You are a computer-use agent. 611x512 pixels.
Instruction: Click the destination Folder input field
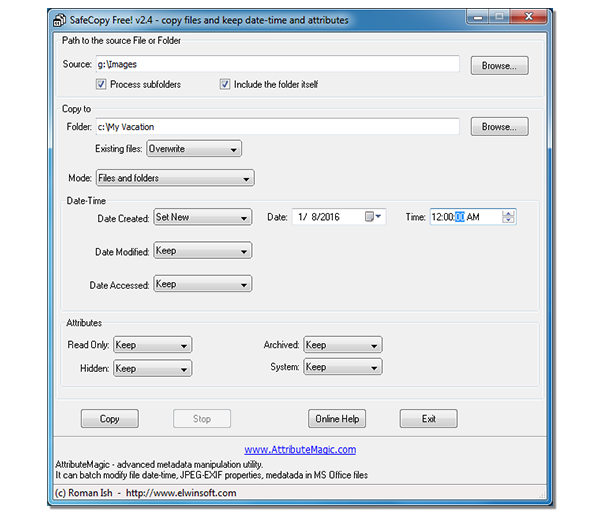pos(277,127)
